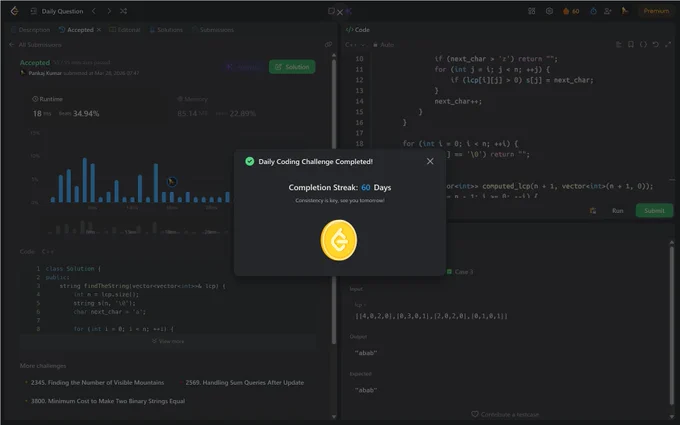680x425 pixels.
Task: Open challenge 3800 Minimum Cost Binary Strings
Action: [108, 401]
